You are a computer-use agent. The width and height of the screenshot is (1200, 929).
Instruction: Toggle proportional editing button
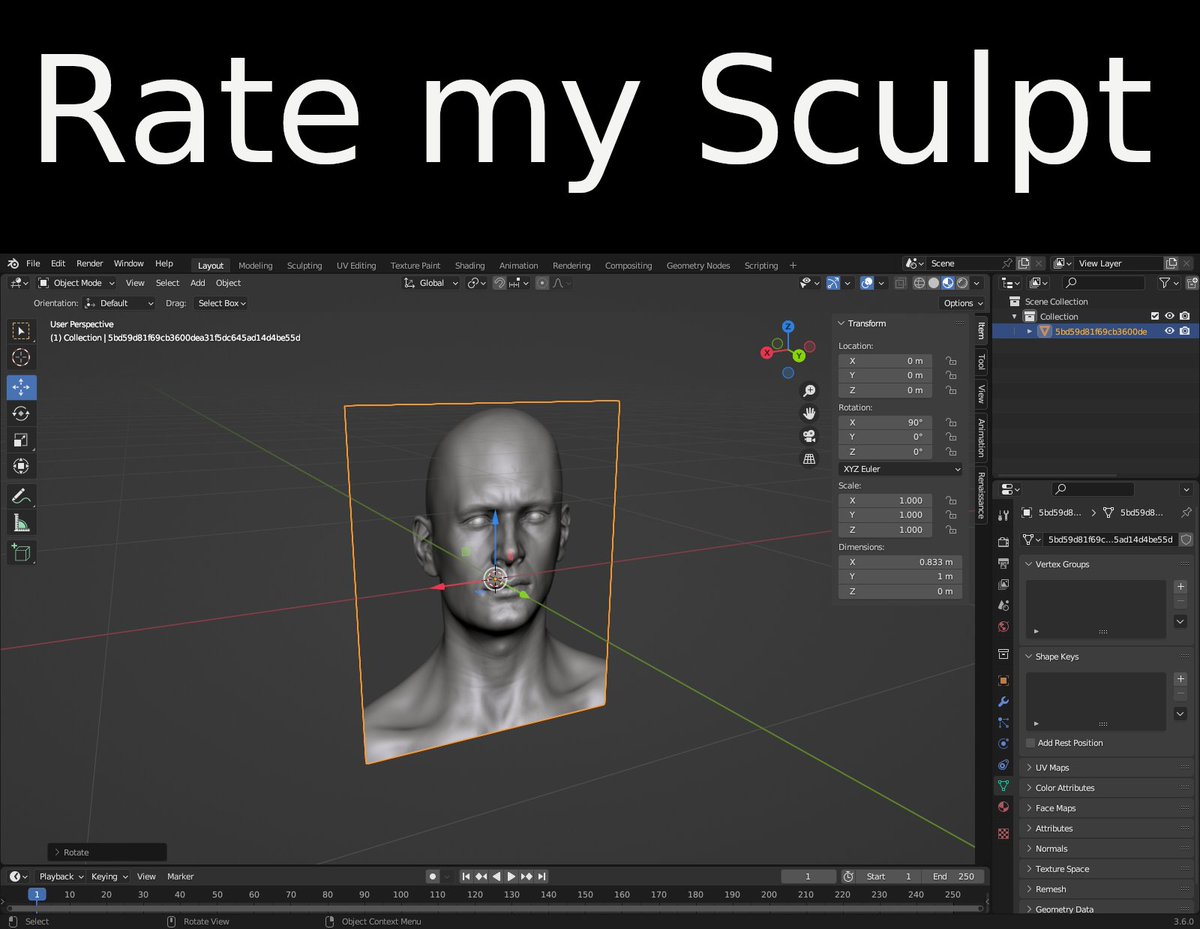(x=543, y=283)
